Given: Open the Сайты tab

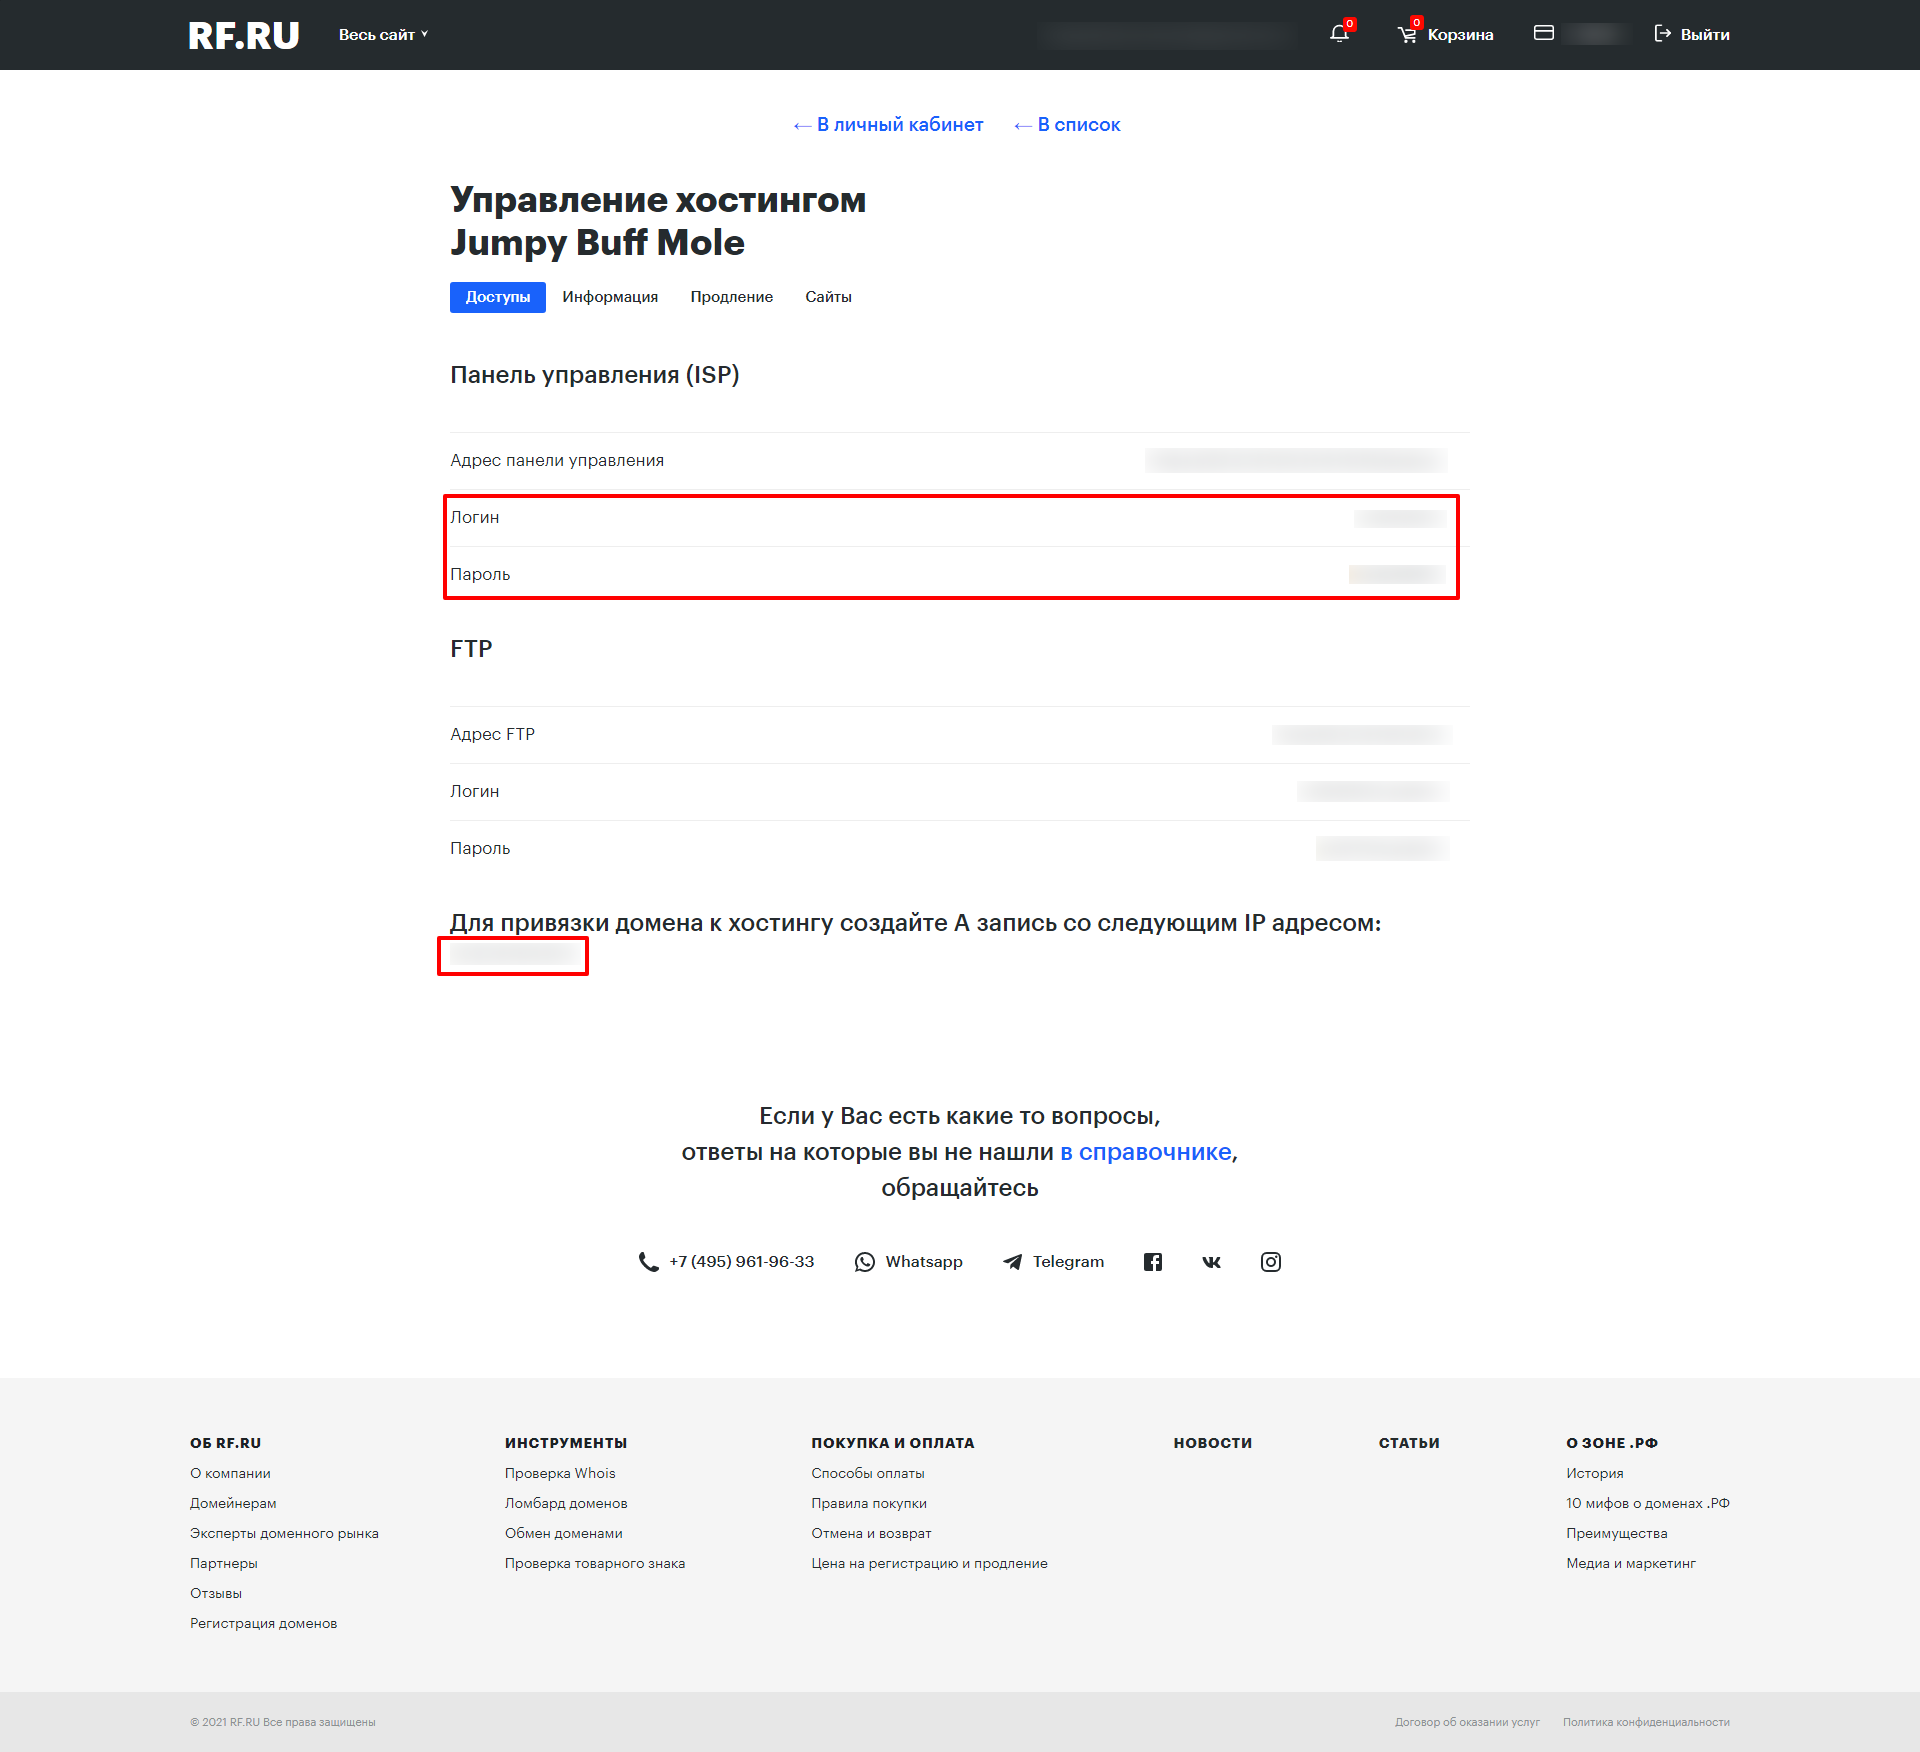Looking at the screenshot, I should 828,297.
